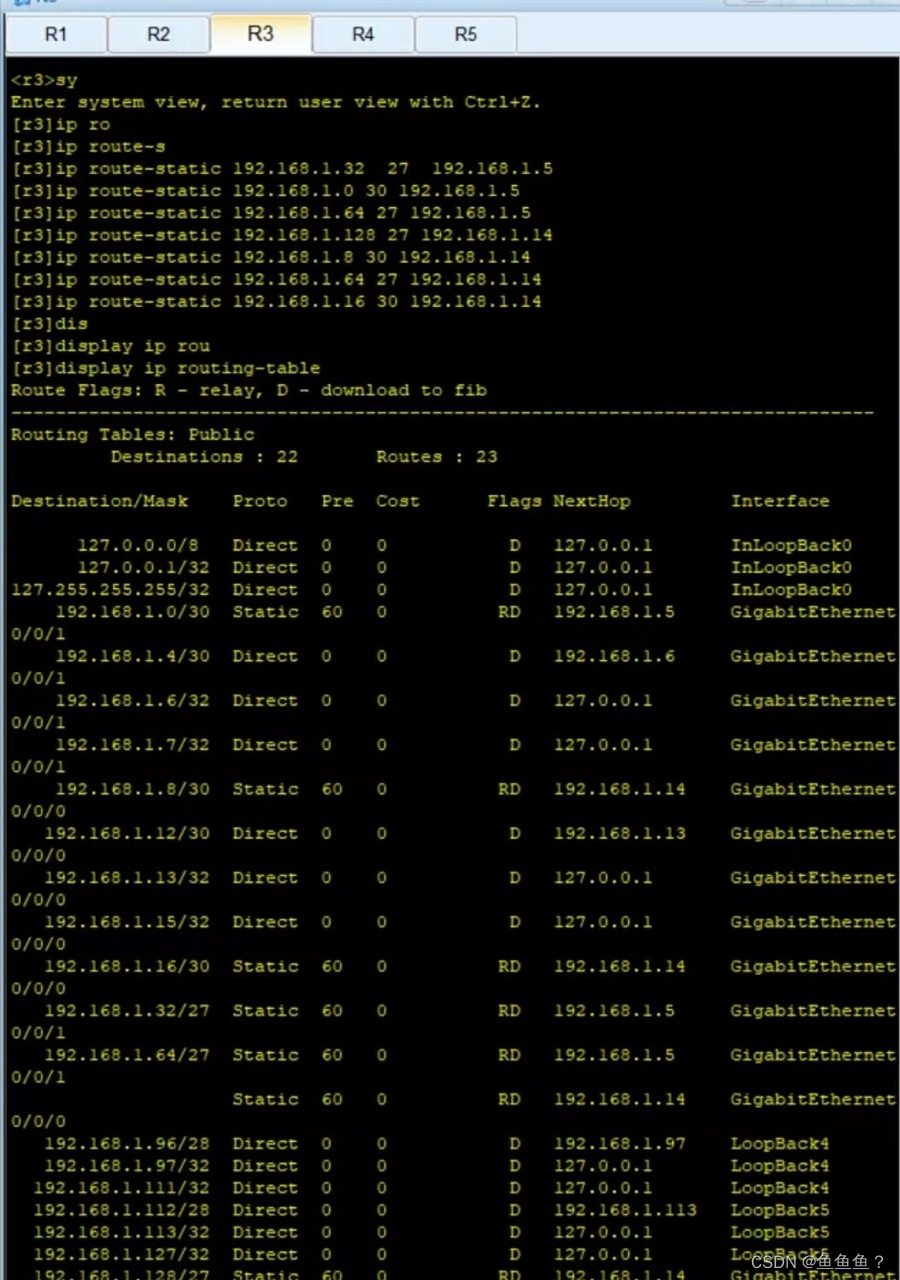Click the 'Cost' column header
Viewport: 900px width, 1280px height.
[x=398, y=501]
